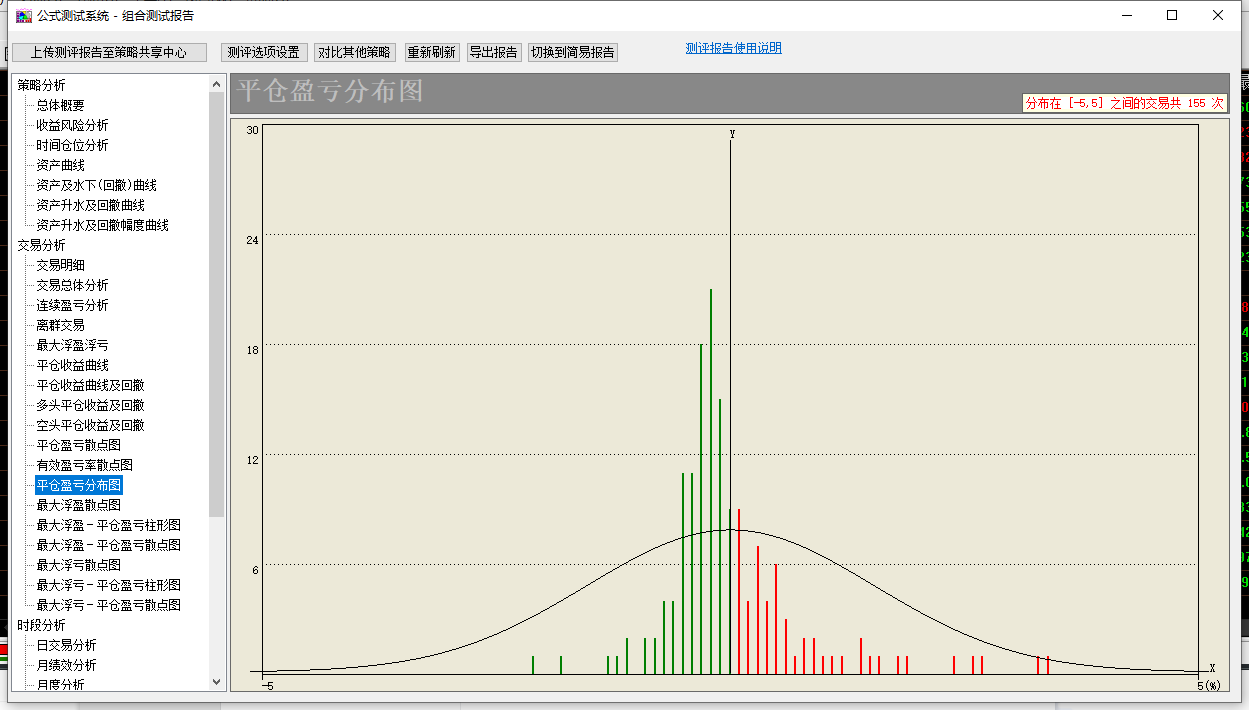This screenshot has width=1249, height=710.
Task: Open 资产升水及回撤曲线
Action: click(91, 205)
